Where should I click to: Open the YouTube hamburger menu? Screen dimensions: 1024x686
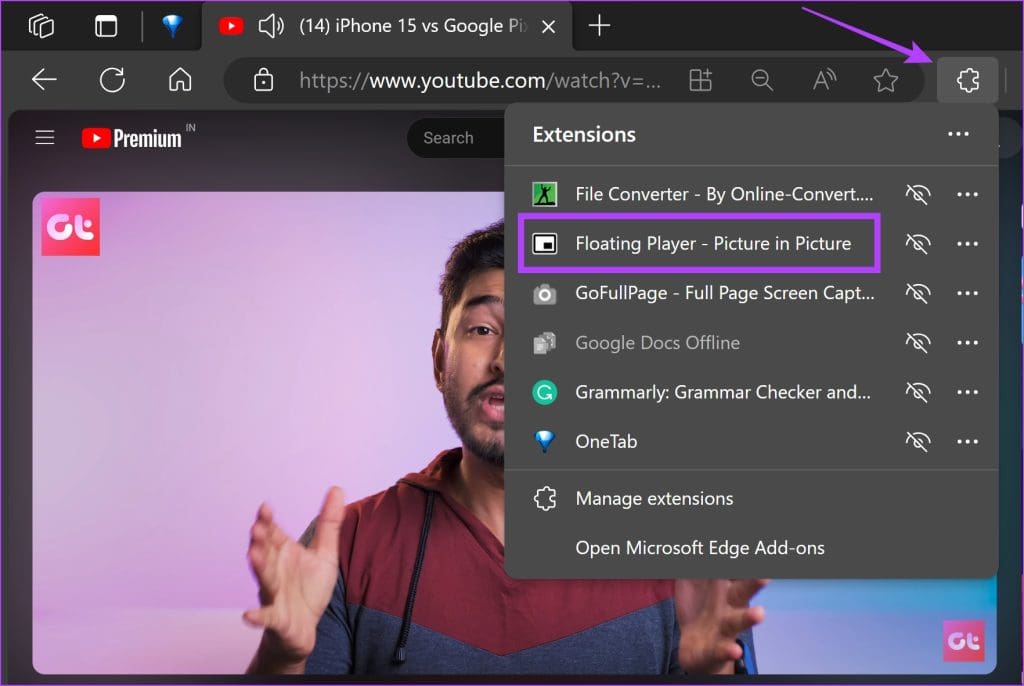44,137
